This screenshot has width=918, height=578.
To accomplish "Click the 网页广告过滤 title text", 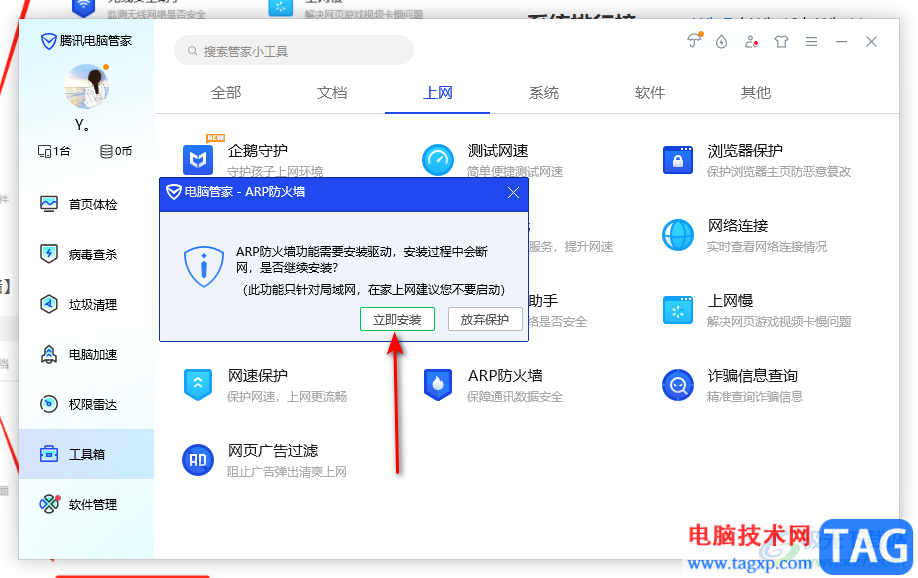I will pos(273,450).
